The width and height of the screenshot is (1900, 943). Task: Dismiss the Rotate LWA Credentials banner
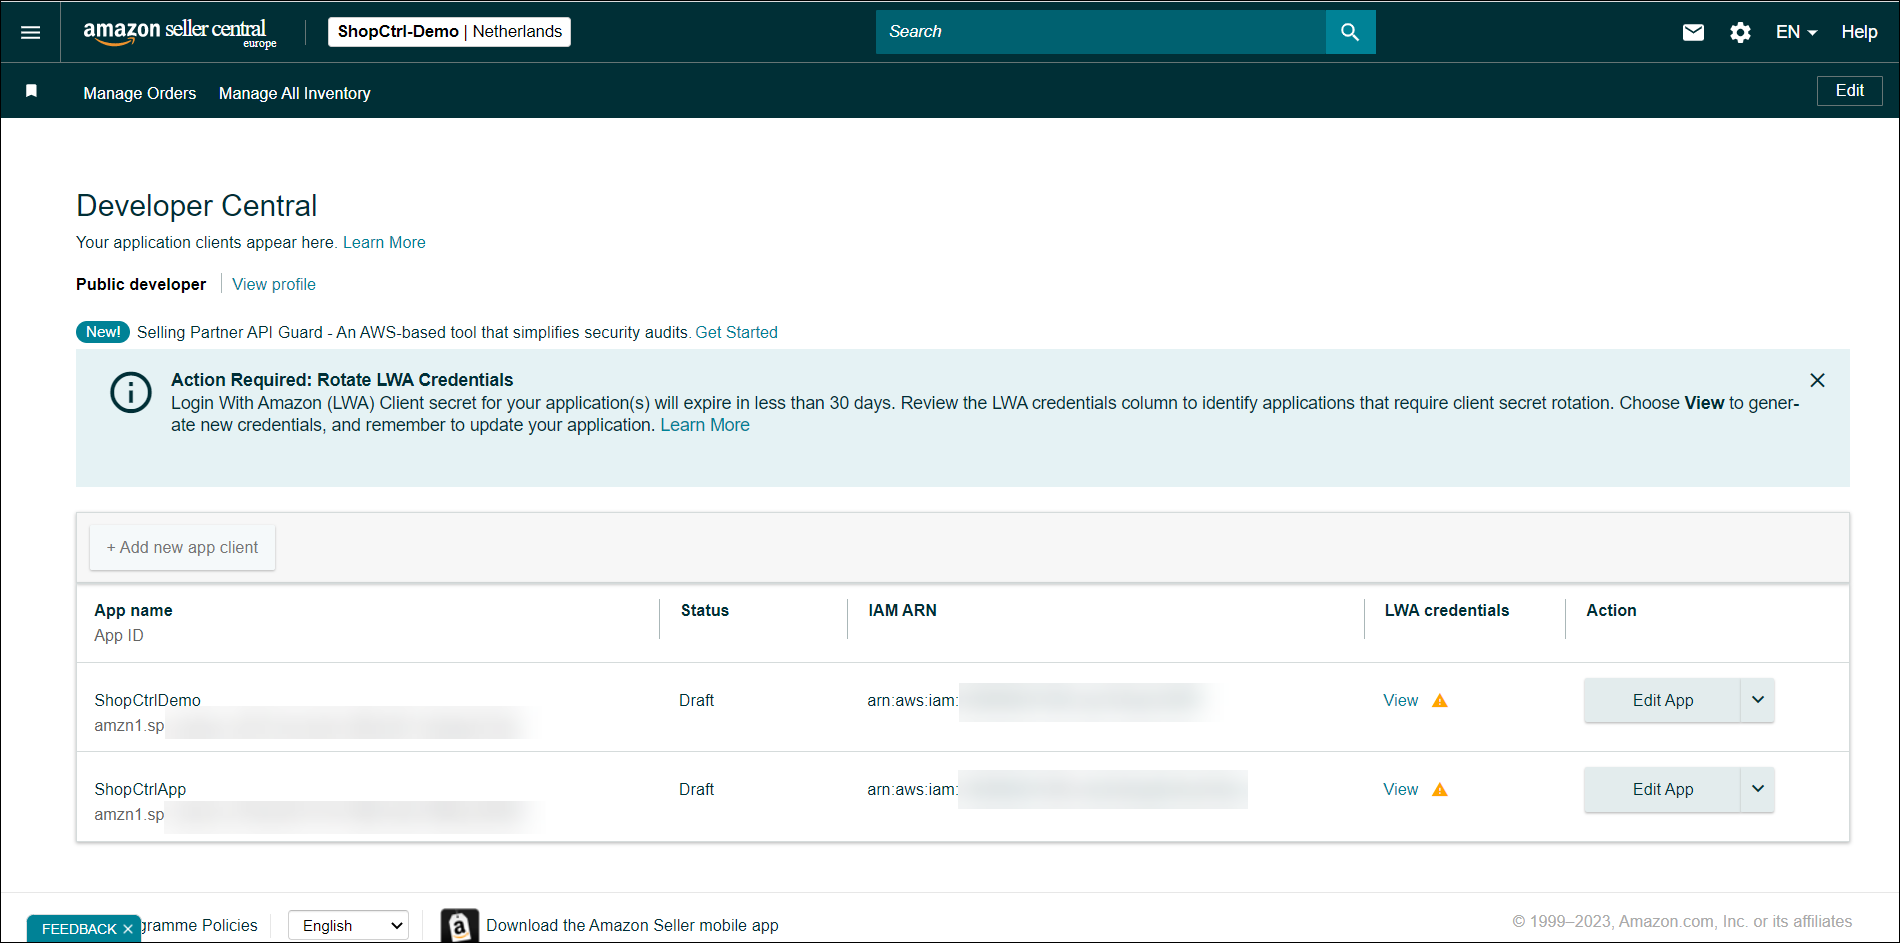1817,380
